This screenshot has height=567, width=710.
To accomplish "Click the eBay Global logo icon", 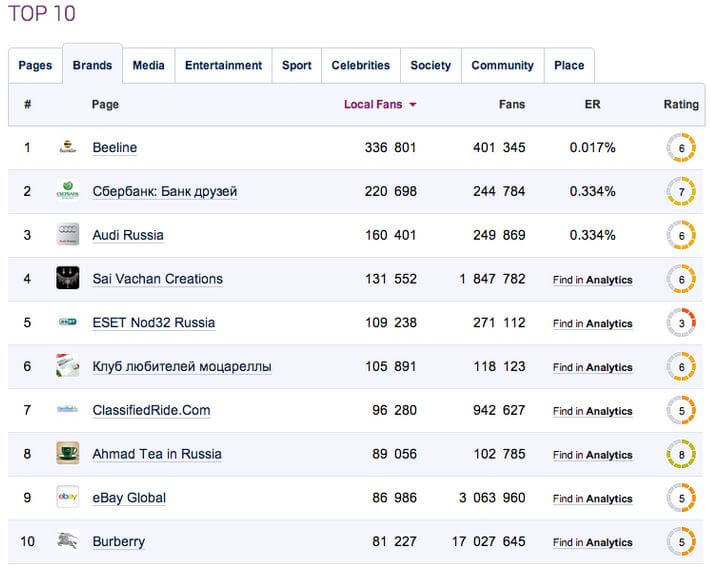I will pyautogui.click(x=67, y=497).
